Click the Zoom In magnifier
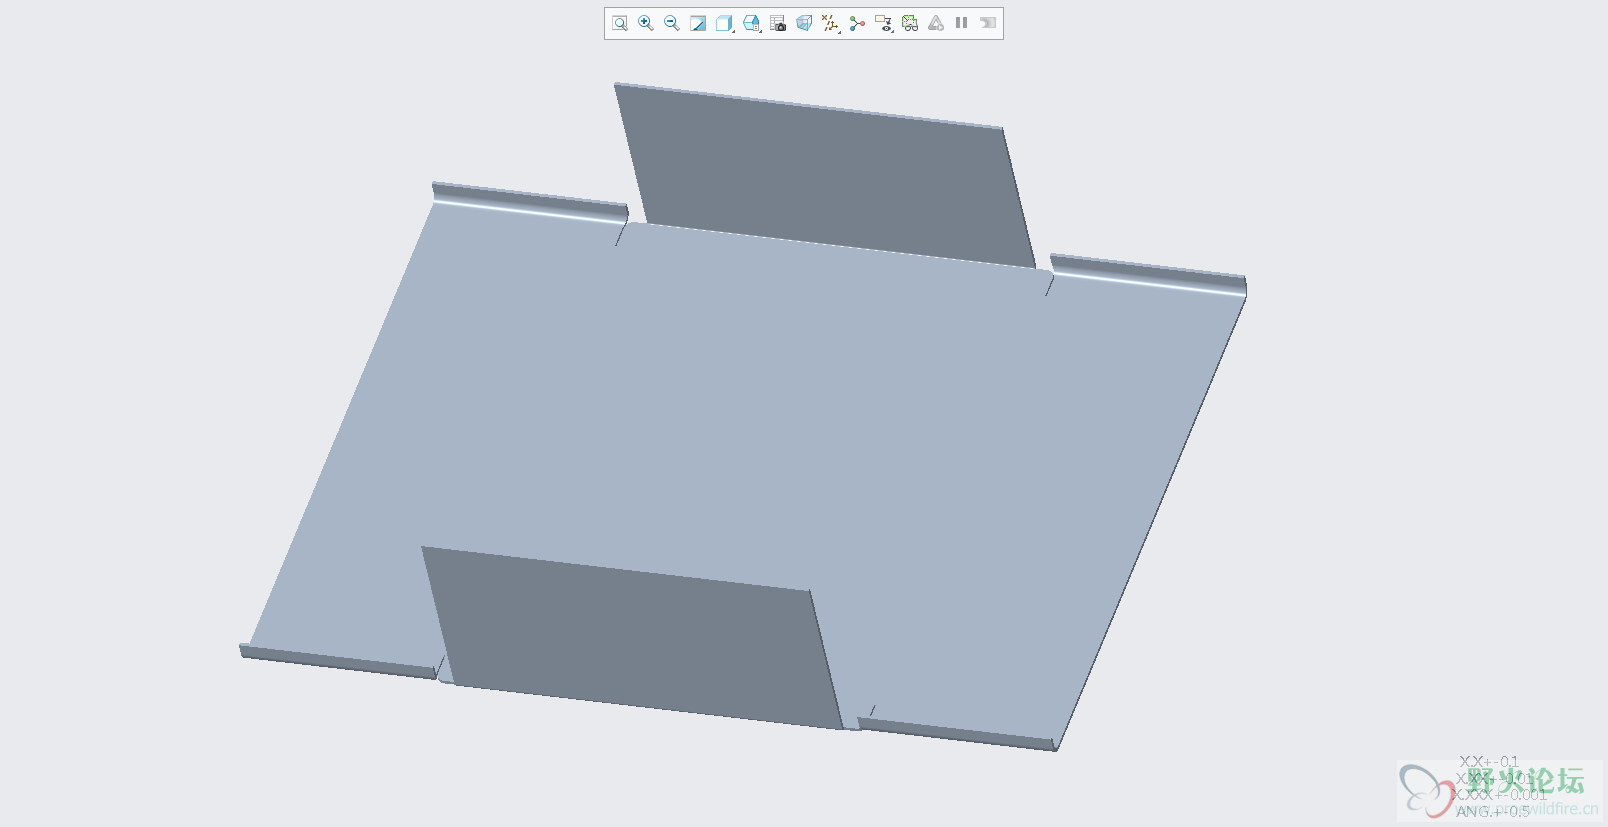 pyautogui.click(x=646, y=23)
